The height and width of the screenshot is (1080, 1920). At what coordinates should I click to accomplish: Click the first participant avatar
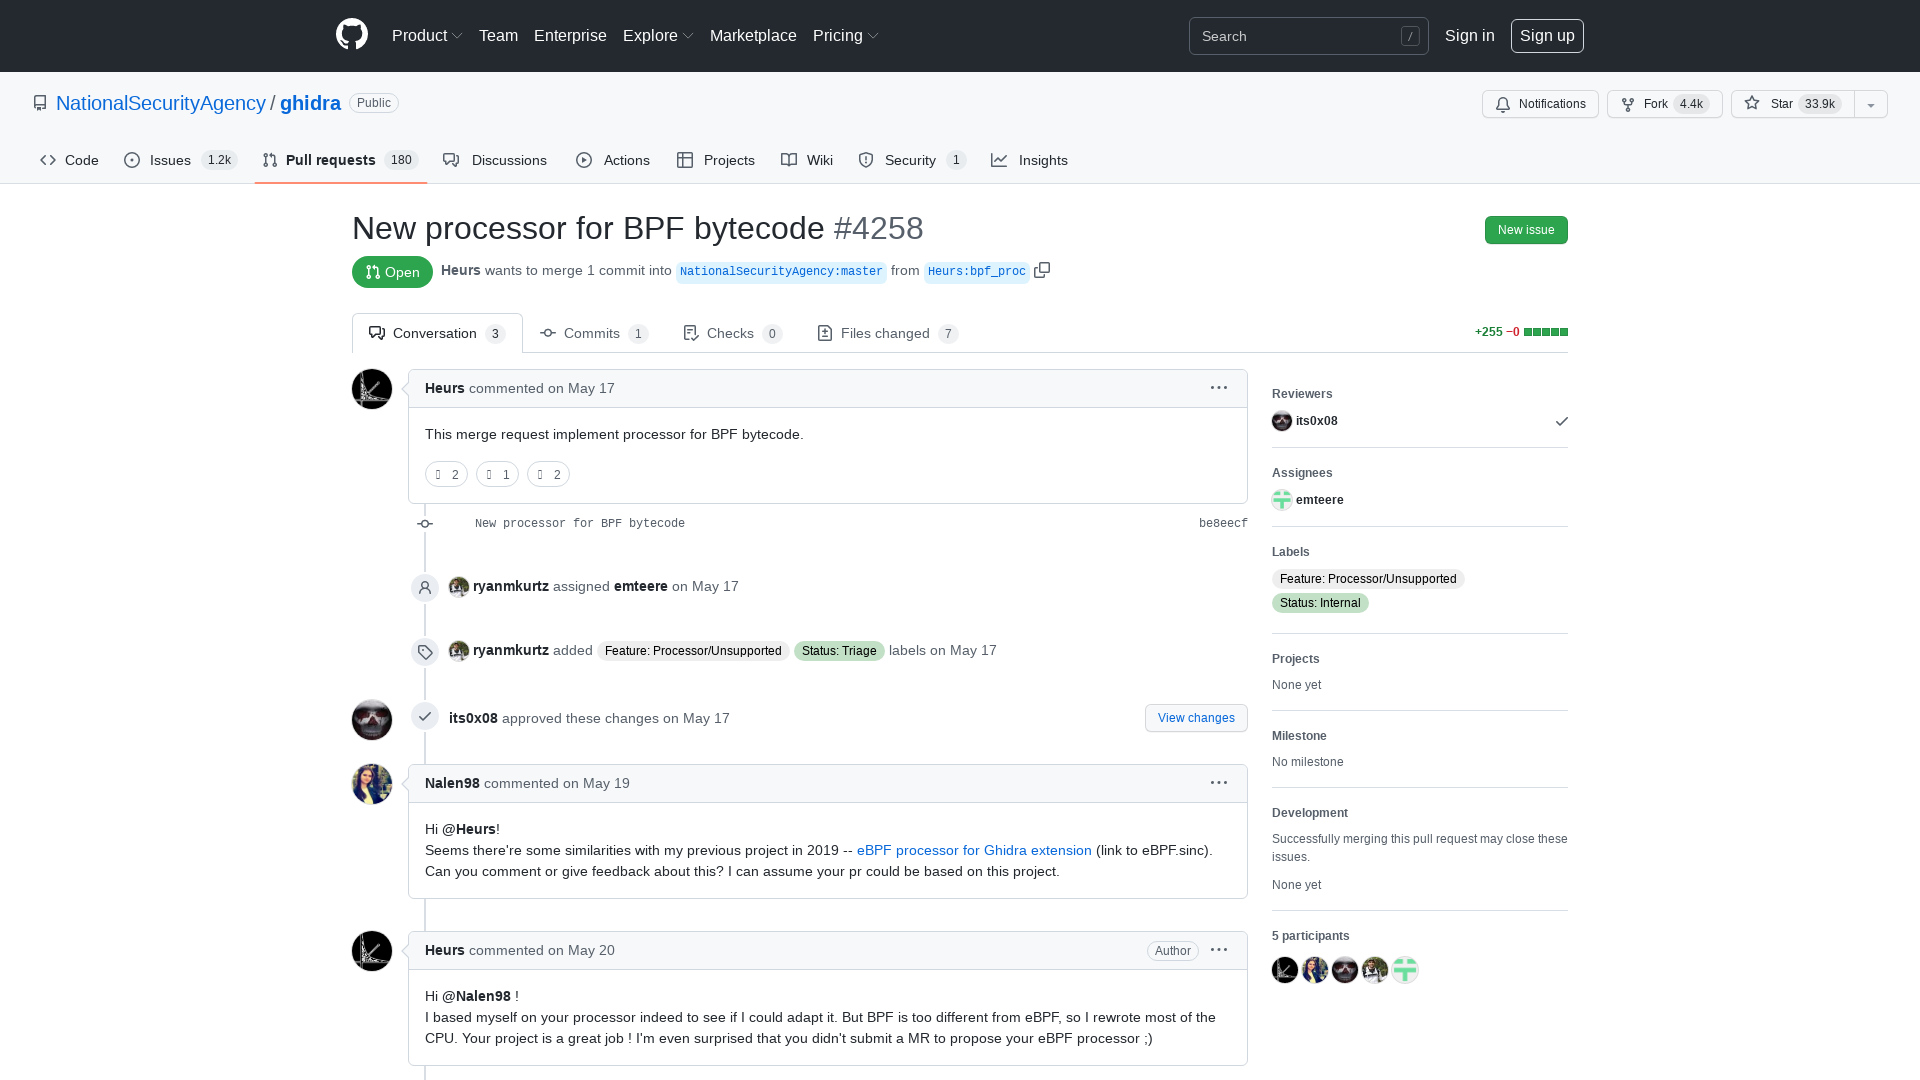[1285, 970]
